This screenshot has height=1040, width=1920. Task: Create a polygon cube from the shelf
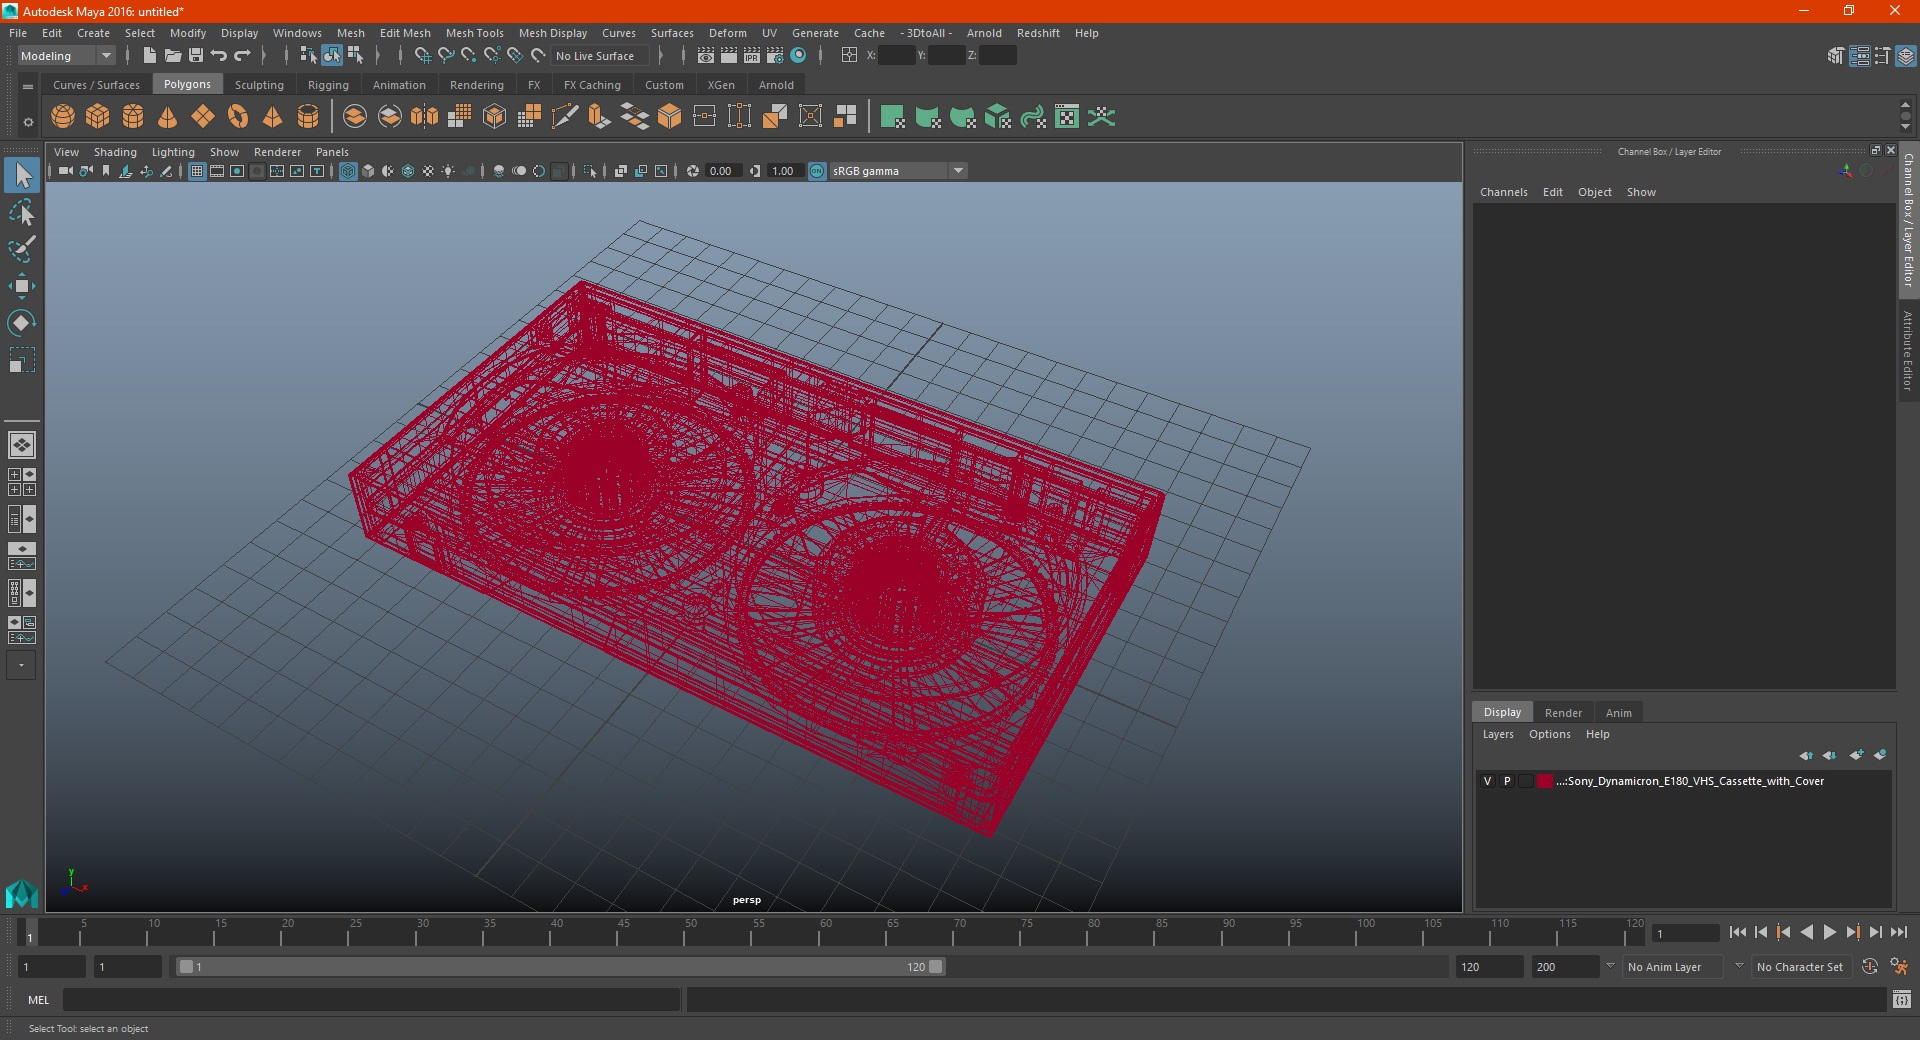pos(98,117)
